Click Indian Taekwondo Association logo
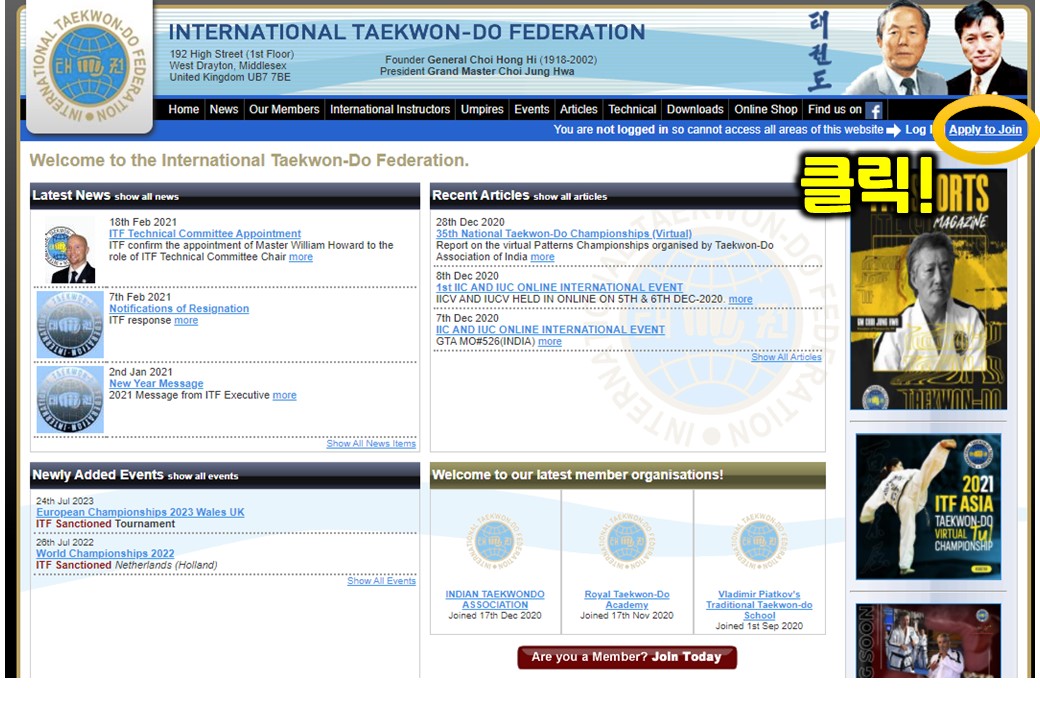 click(495, 541)
